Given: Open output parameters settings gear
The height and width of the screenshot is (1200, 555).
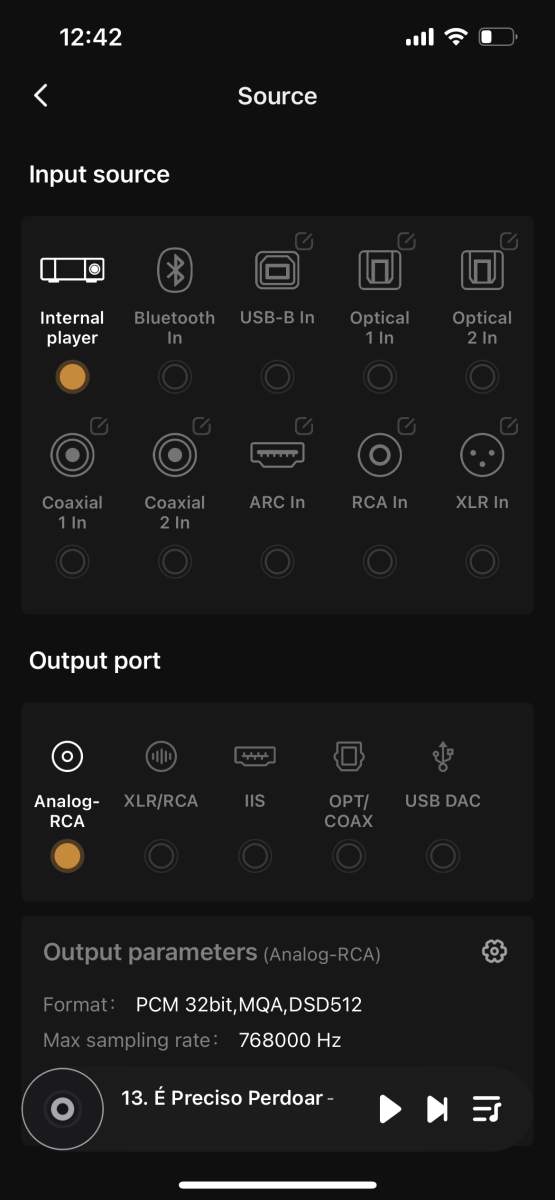Looking at the screenshot, I should [494, 951].
